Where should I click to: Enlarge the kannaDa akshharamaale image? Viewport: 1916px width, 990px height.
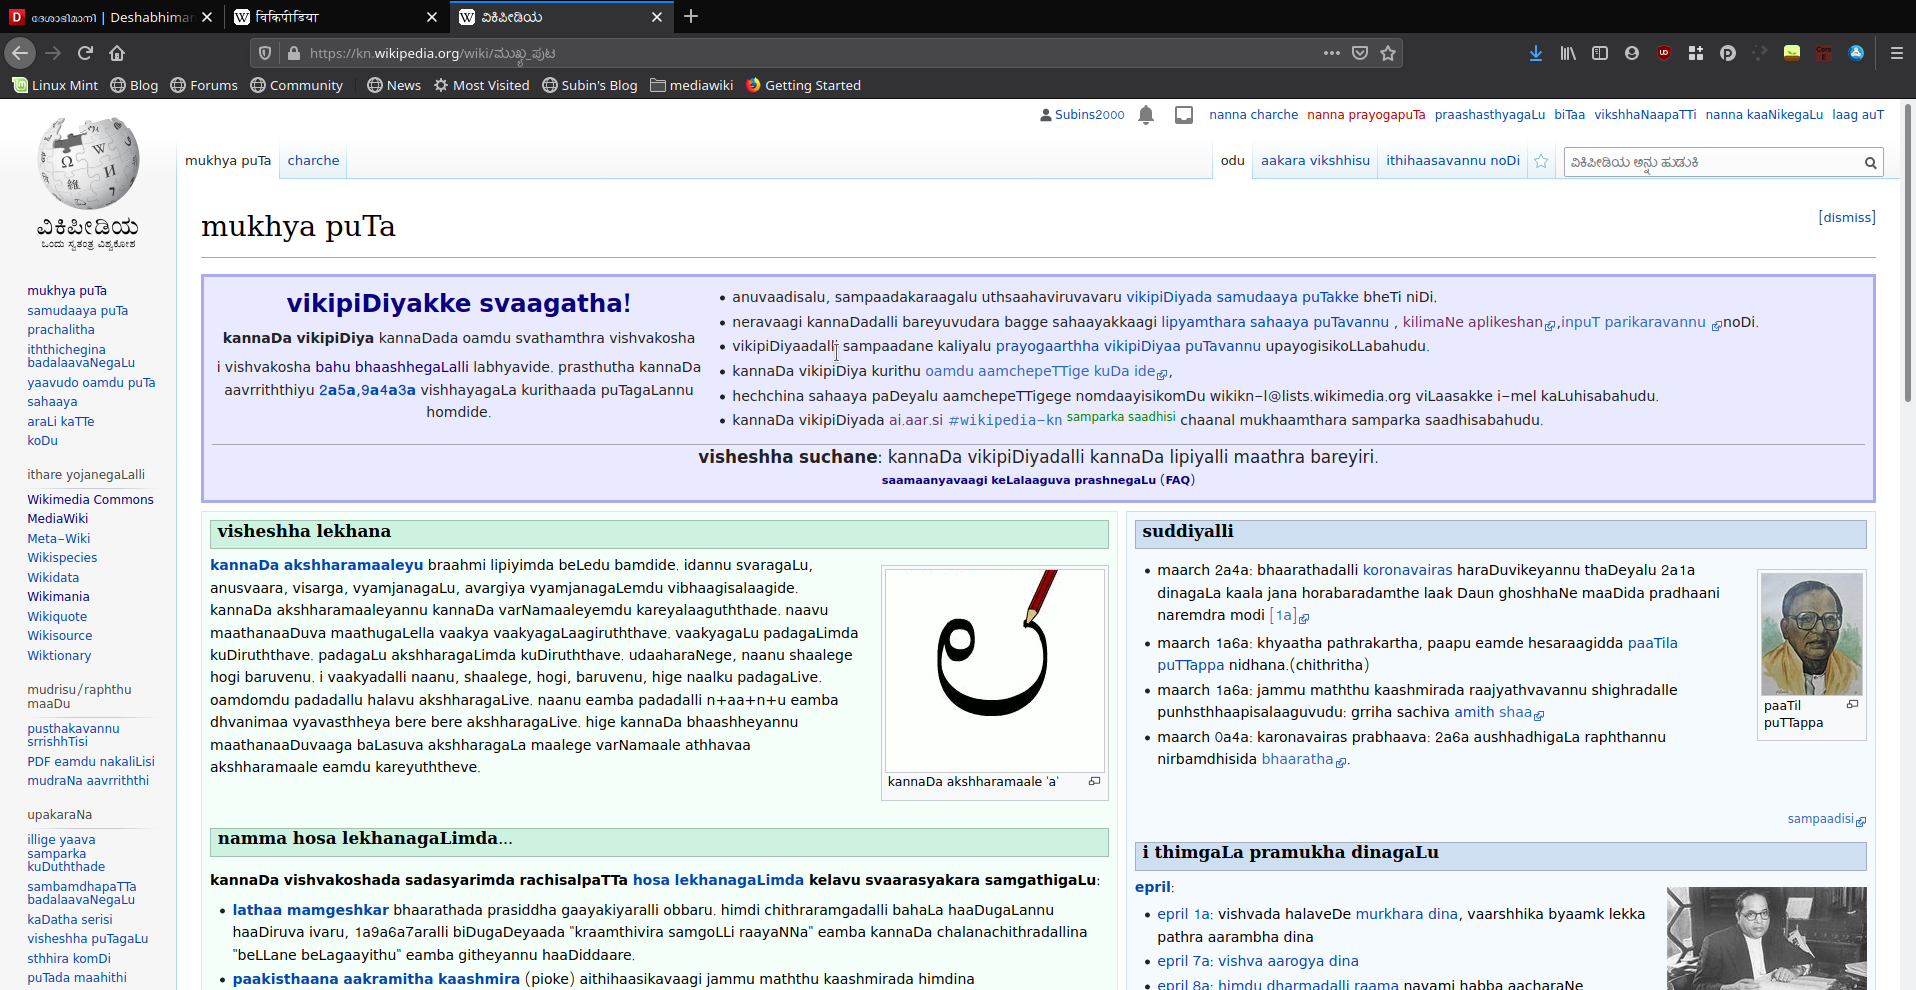pos(1094,781)
